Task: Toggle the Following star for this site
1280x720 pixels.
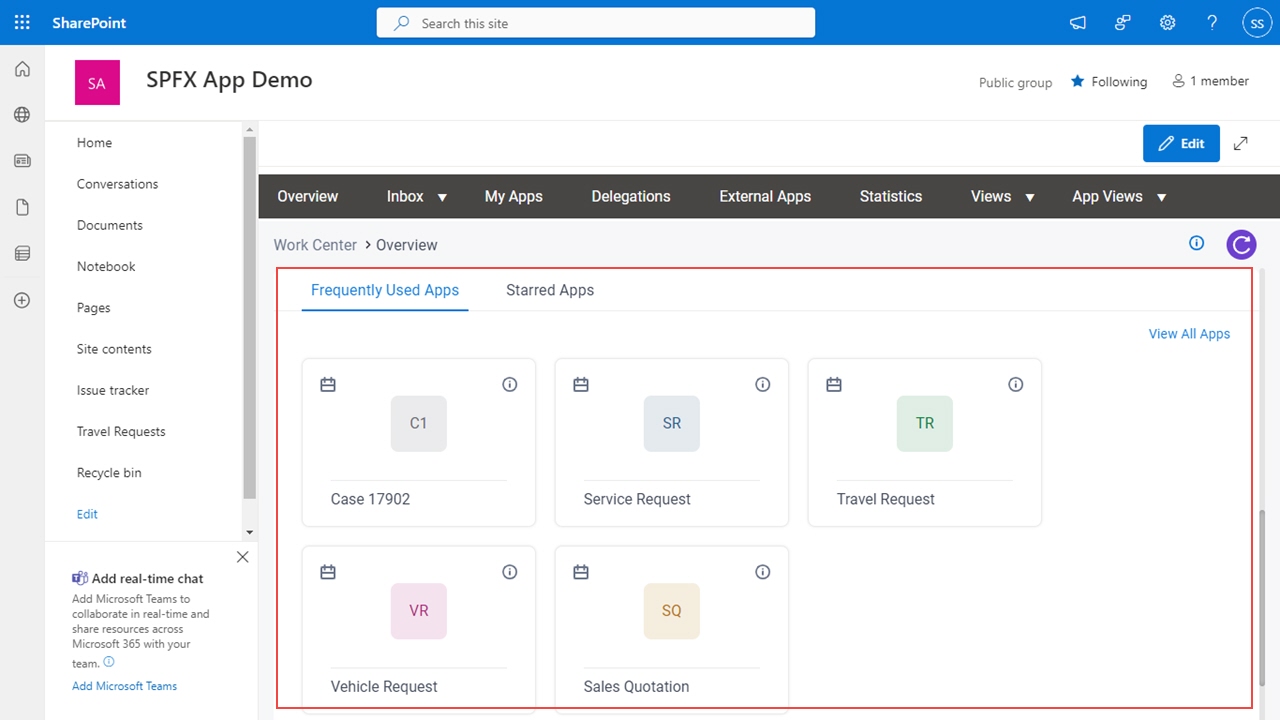Action: pos(1078,81)
